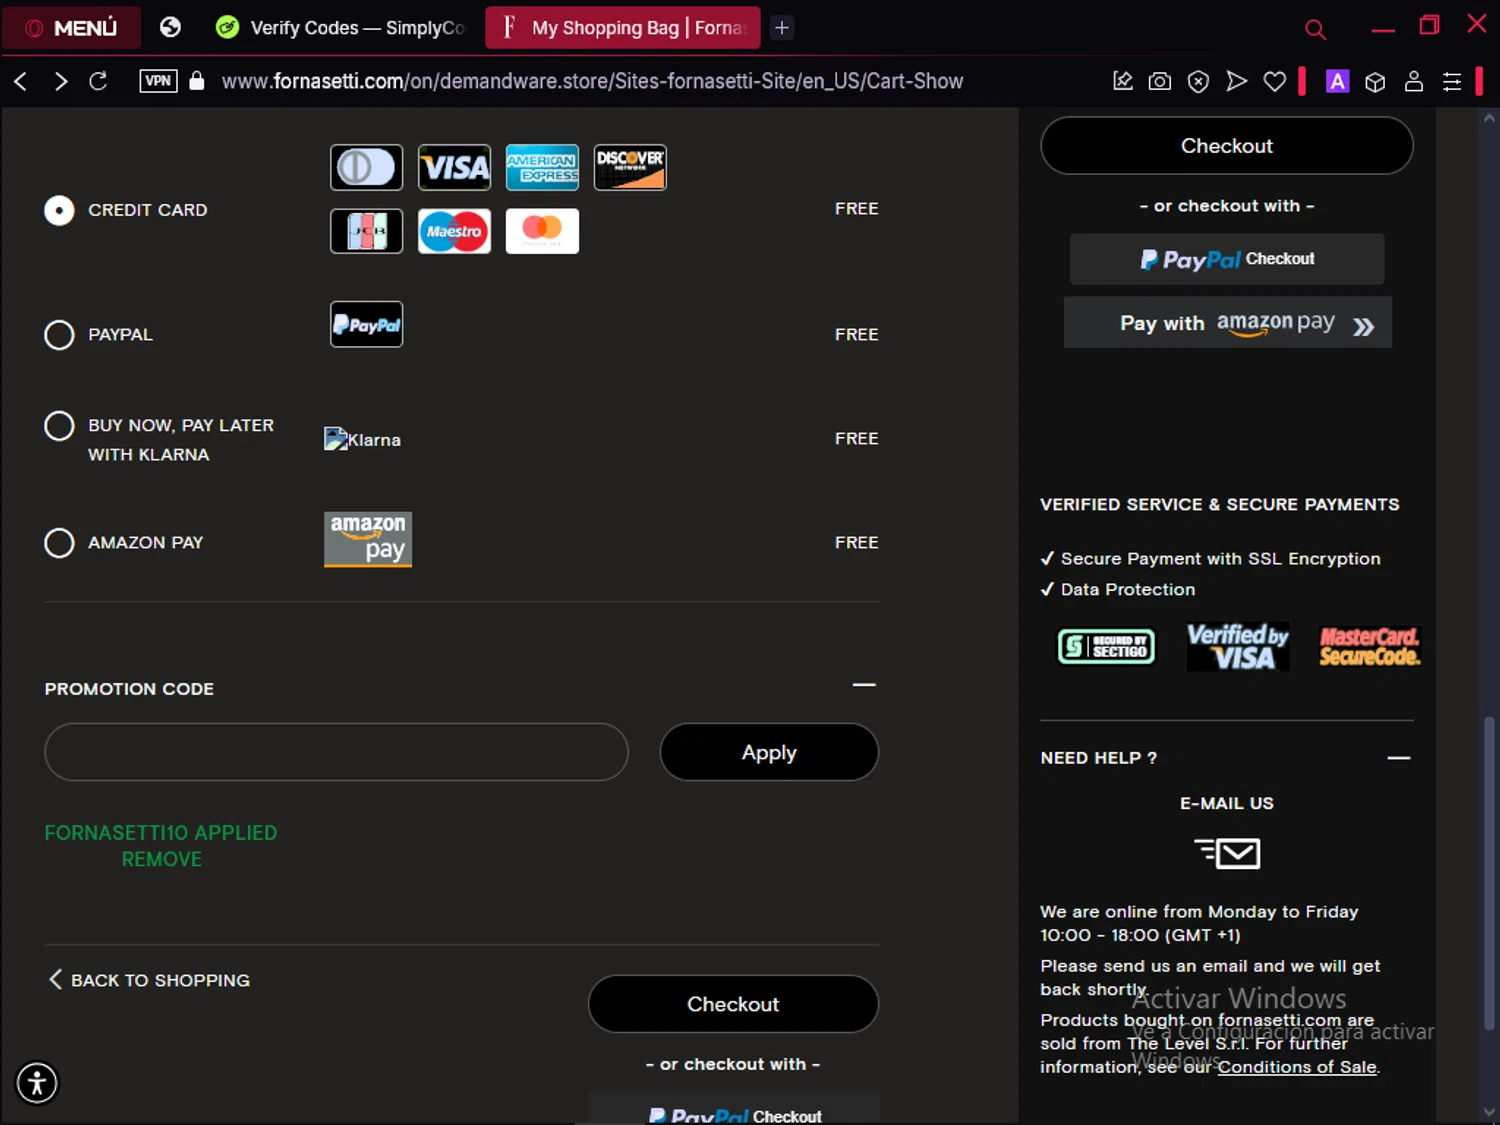
Task: Toggle the VPN badge
Action: pyautogui.click(x=158, y=81)
